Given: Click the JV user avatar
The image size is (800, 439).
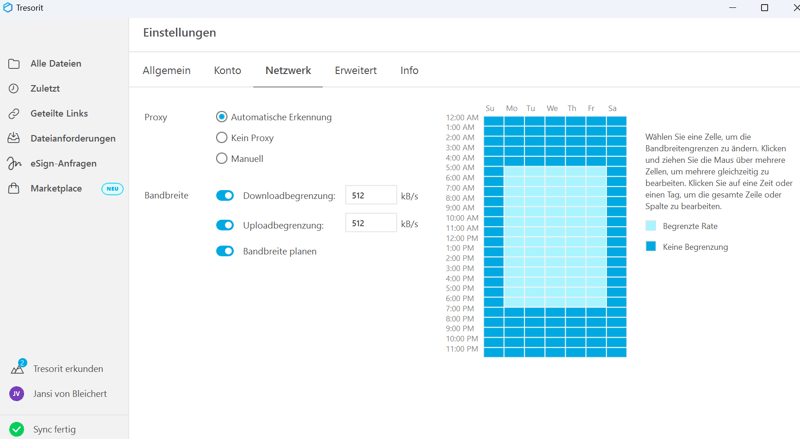Looking at the screenshot, I should point(17,394).
